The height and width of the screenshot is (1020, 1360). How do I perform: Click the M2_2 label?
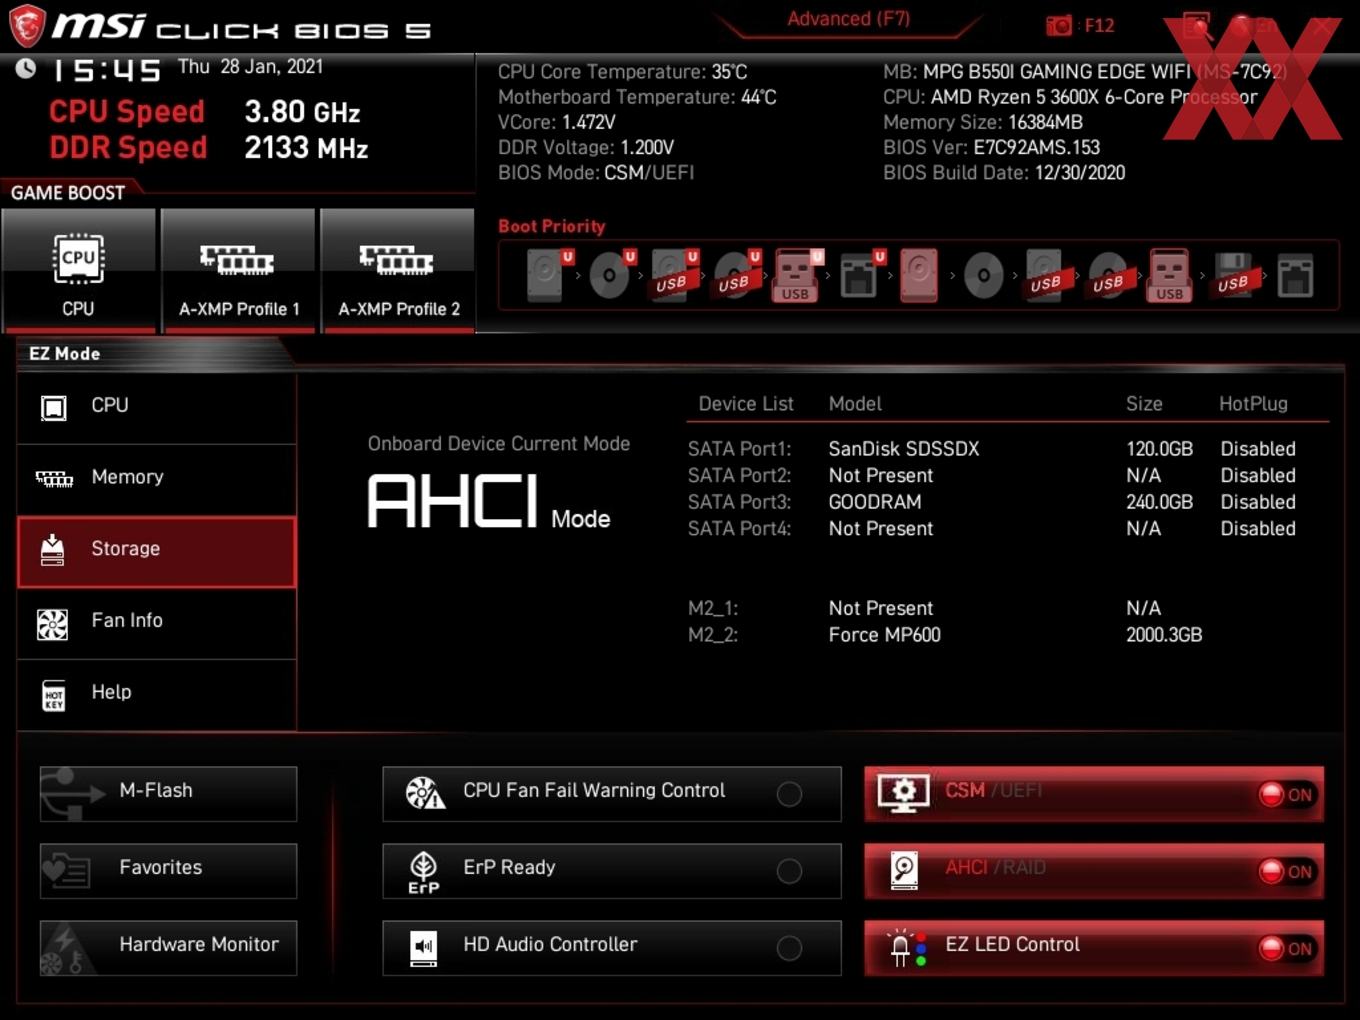click(x=713, y=635)
